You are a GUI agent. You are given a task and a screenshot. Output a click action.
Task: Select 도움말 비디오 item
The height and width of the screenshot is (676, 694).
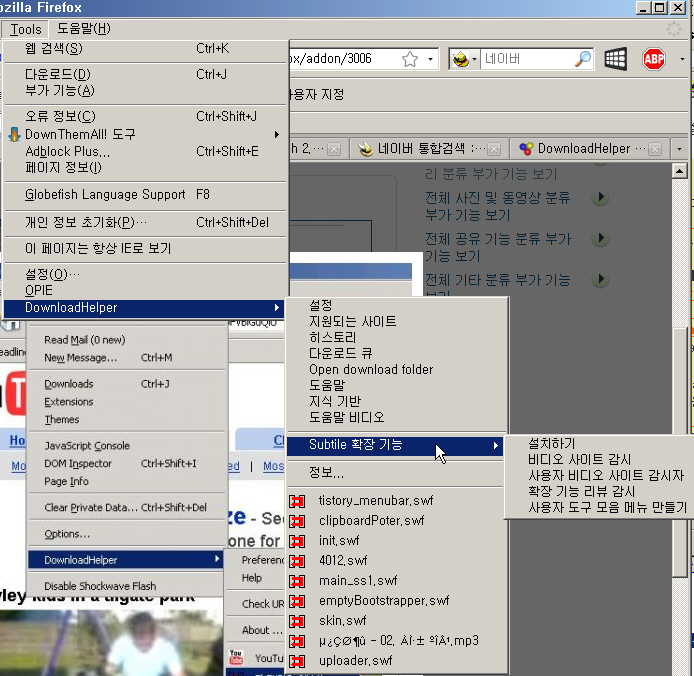coord(397,417)
